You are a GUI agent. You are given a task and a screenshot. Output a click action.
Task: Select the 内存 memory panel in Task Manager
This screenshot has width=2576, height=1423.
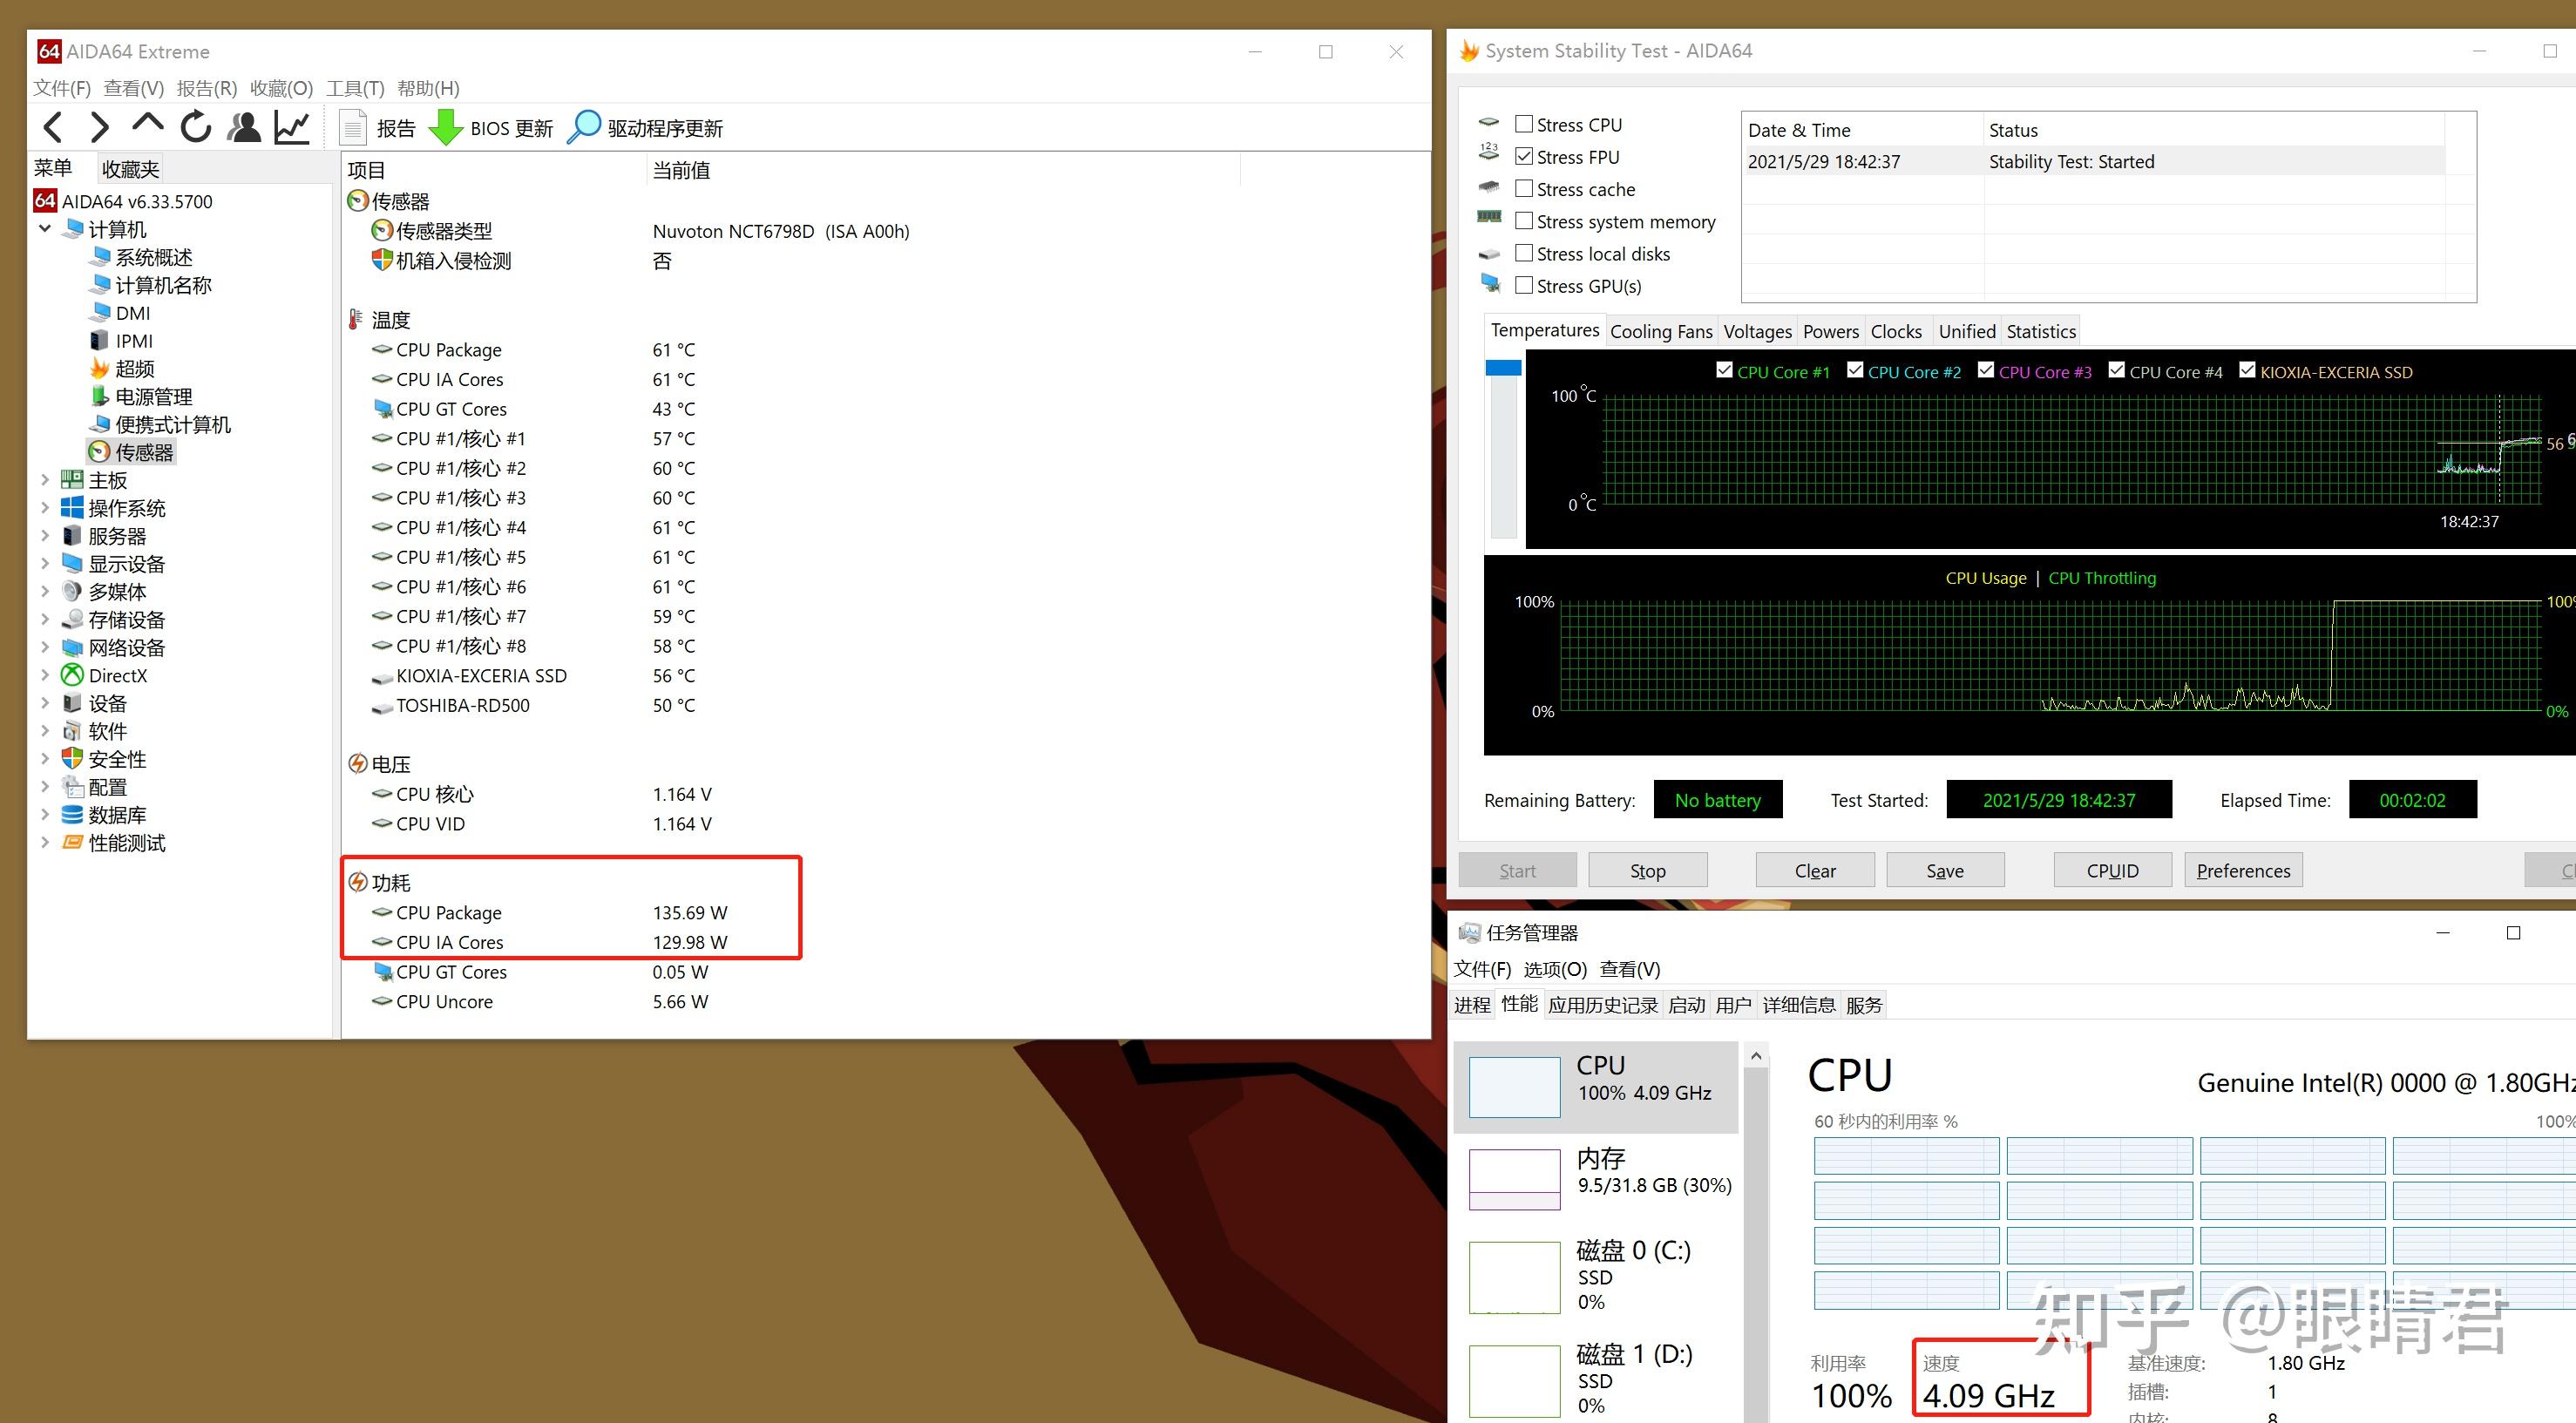(x=1514, y=1178)
